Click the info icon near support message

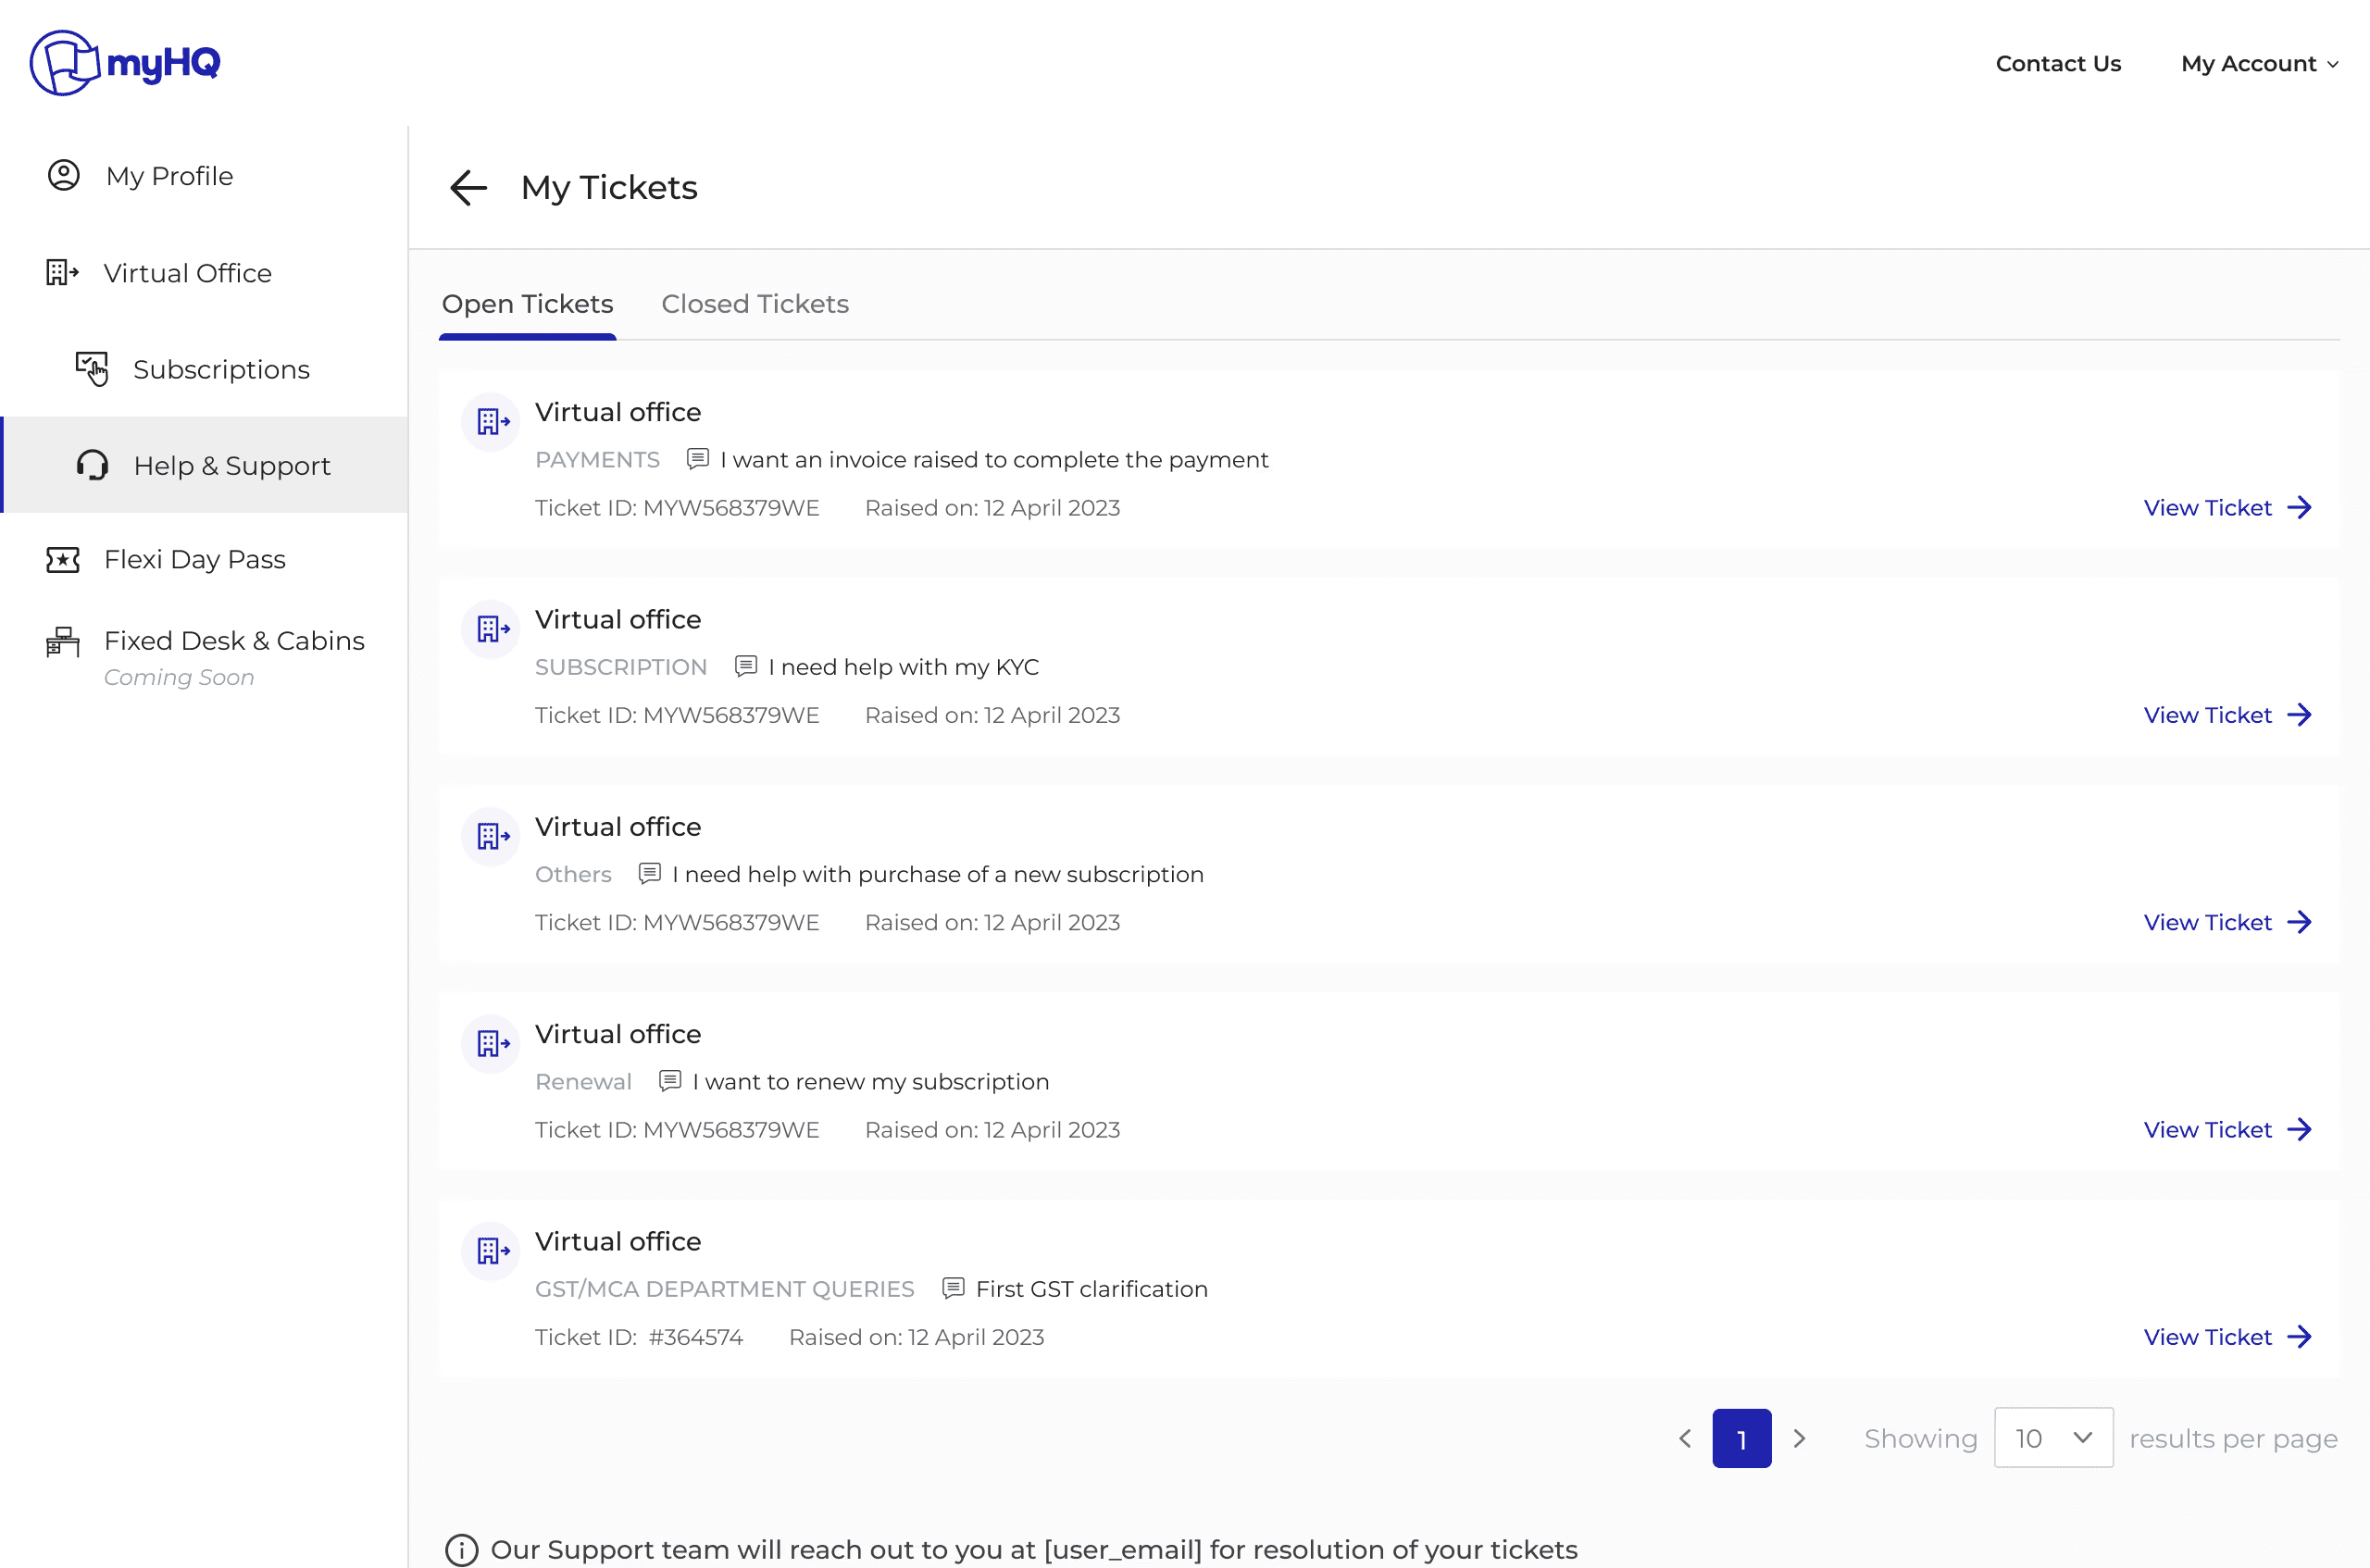461,1550
